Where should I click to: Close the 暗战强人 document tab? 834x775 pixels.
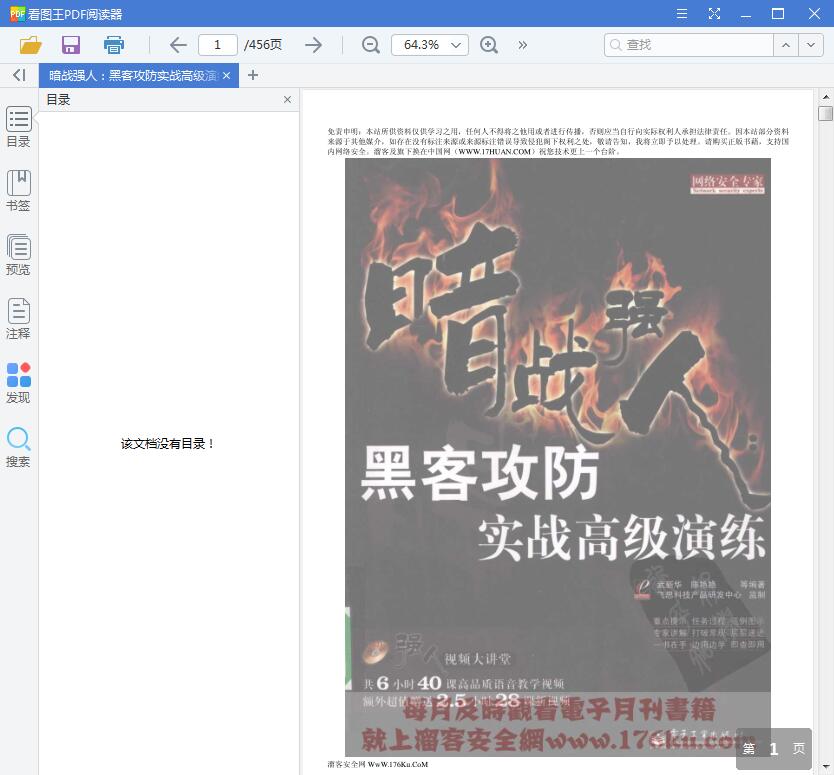[x=227, y=76]
